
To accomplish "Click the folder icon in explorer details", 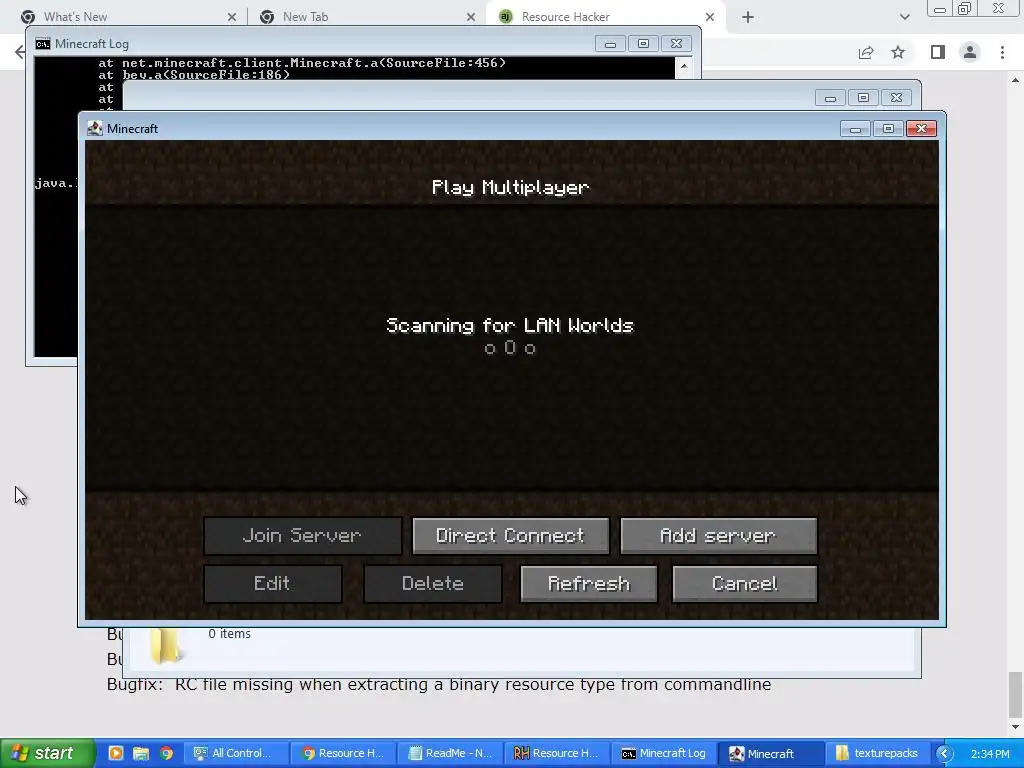I will (165, 647).
